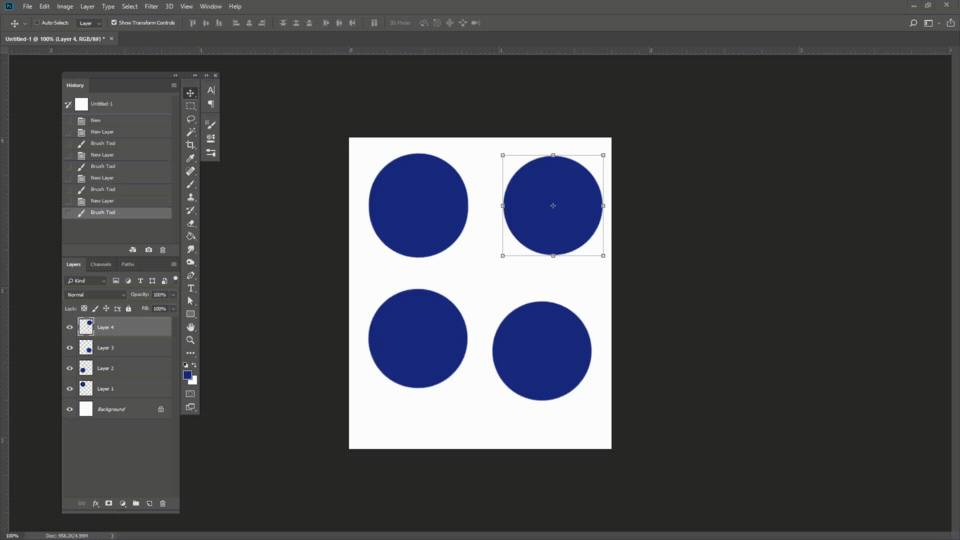Select the Path Selection tool
Viewport: 960px width, 540px height.
pyautogui.click(x=190, y=301)
